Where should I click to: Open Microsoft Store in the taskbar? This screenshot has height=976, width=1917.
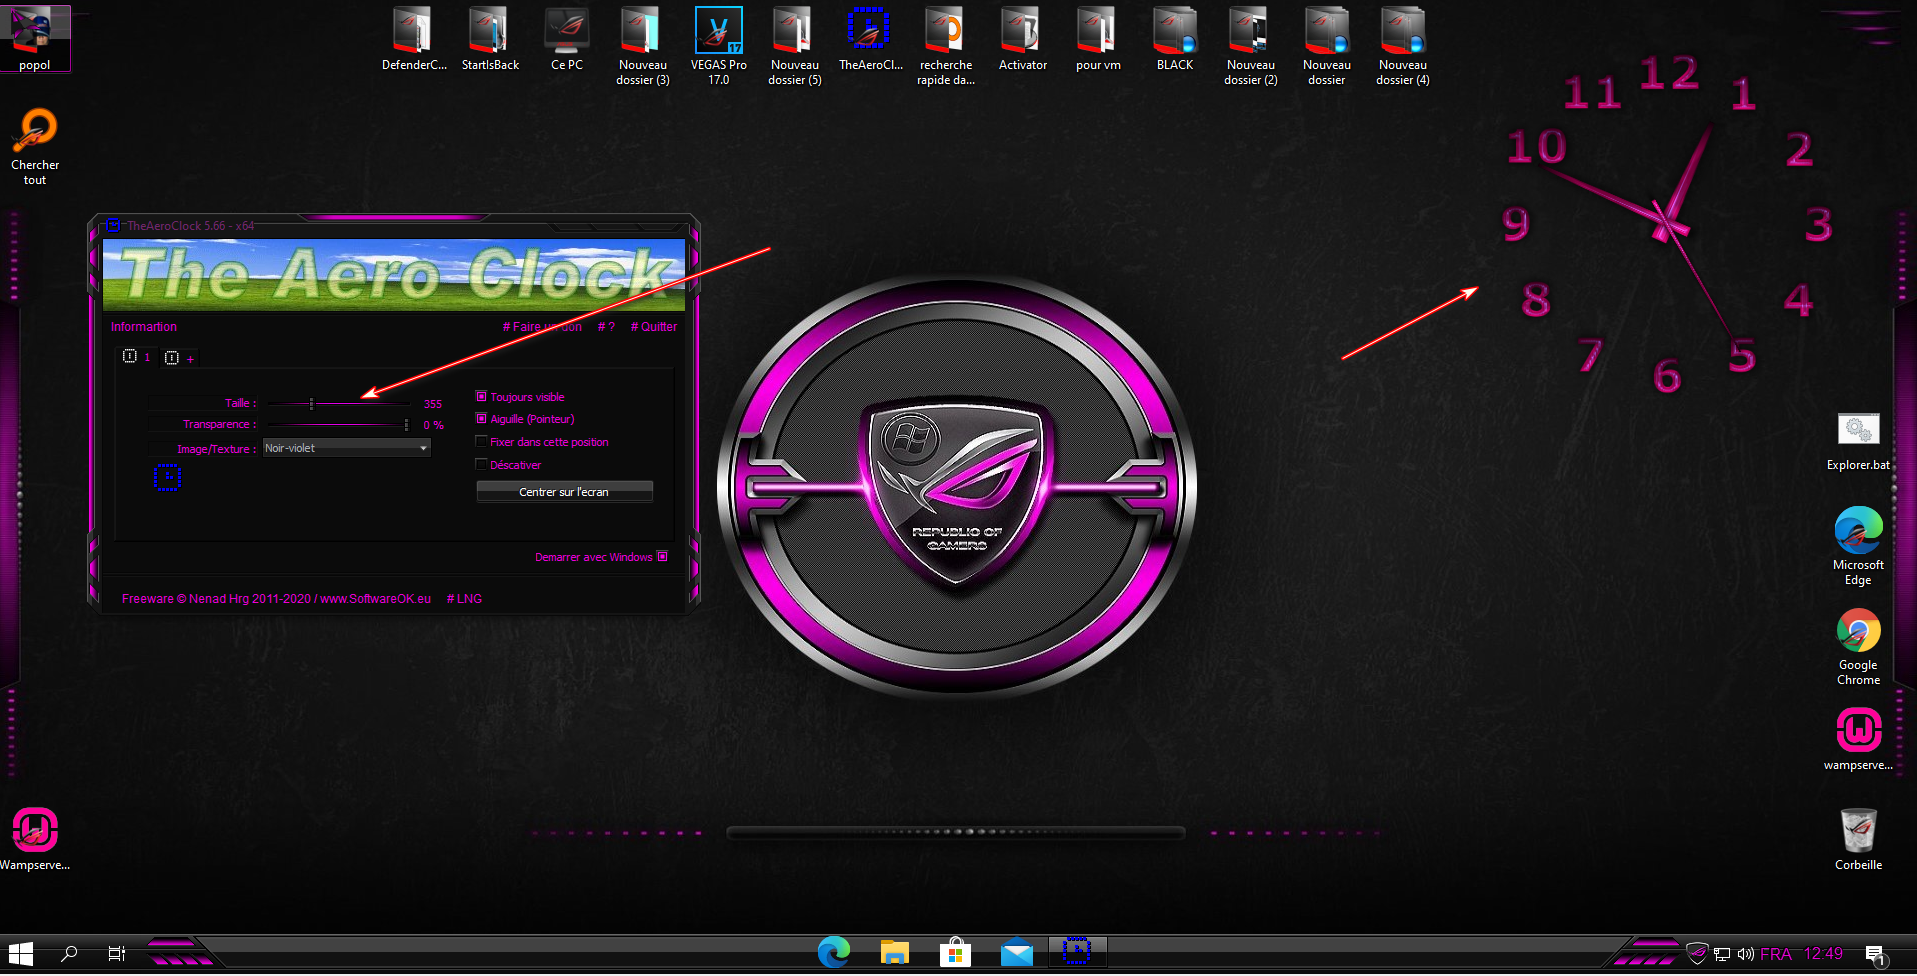coord(955,952)
